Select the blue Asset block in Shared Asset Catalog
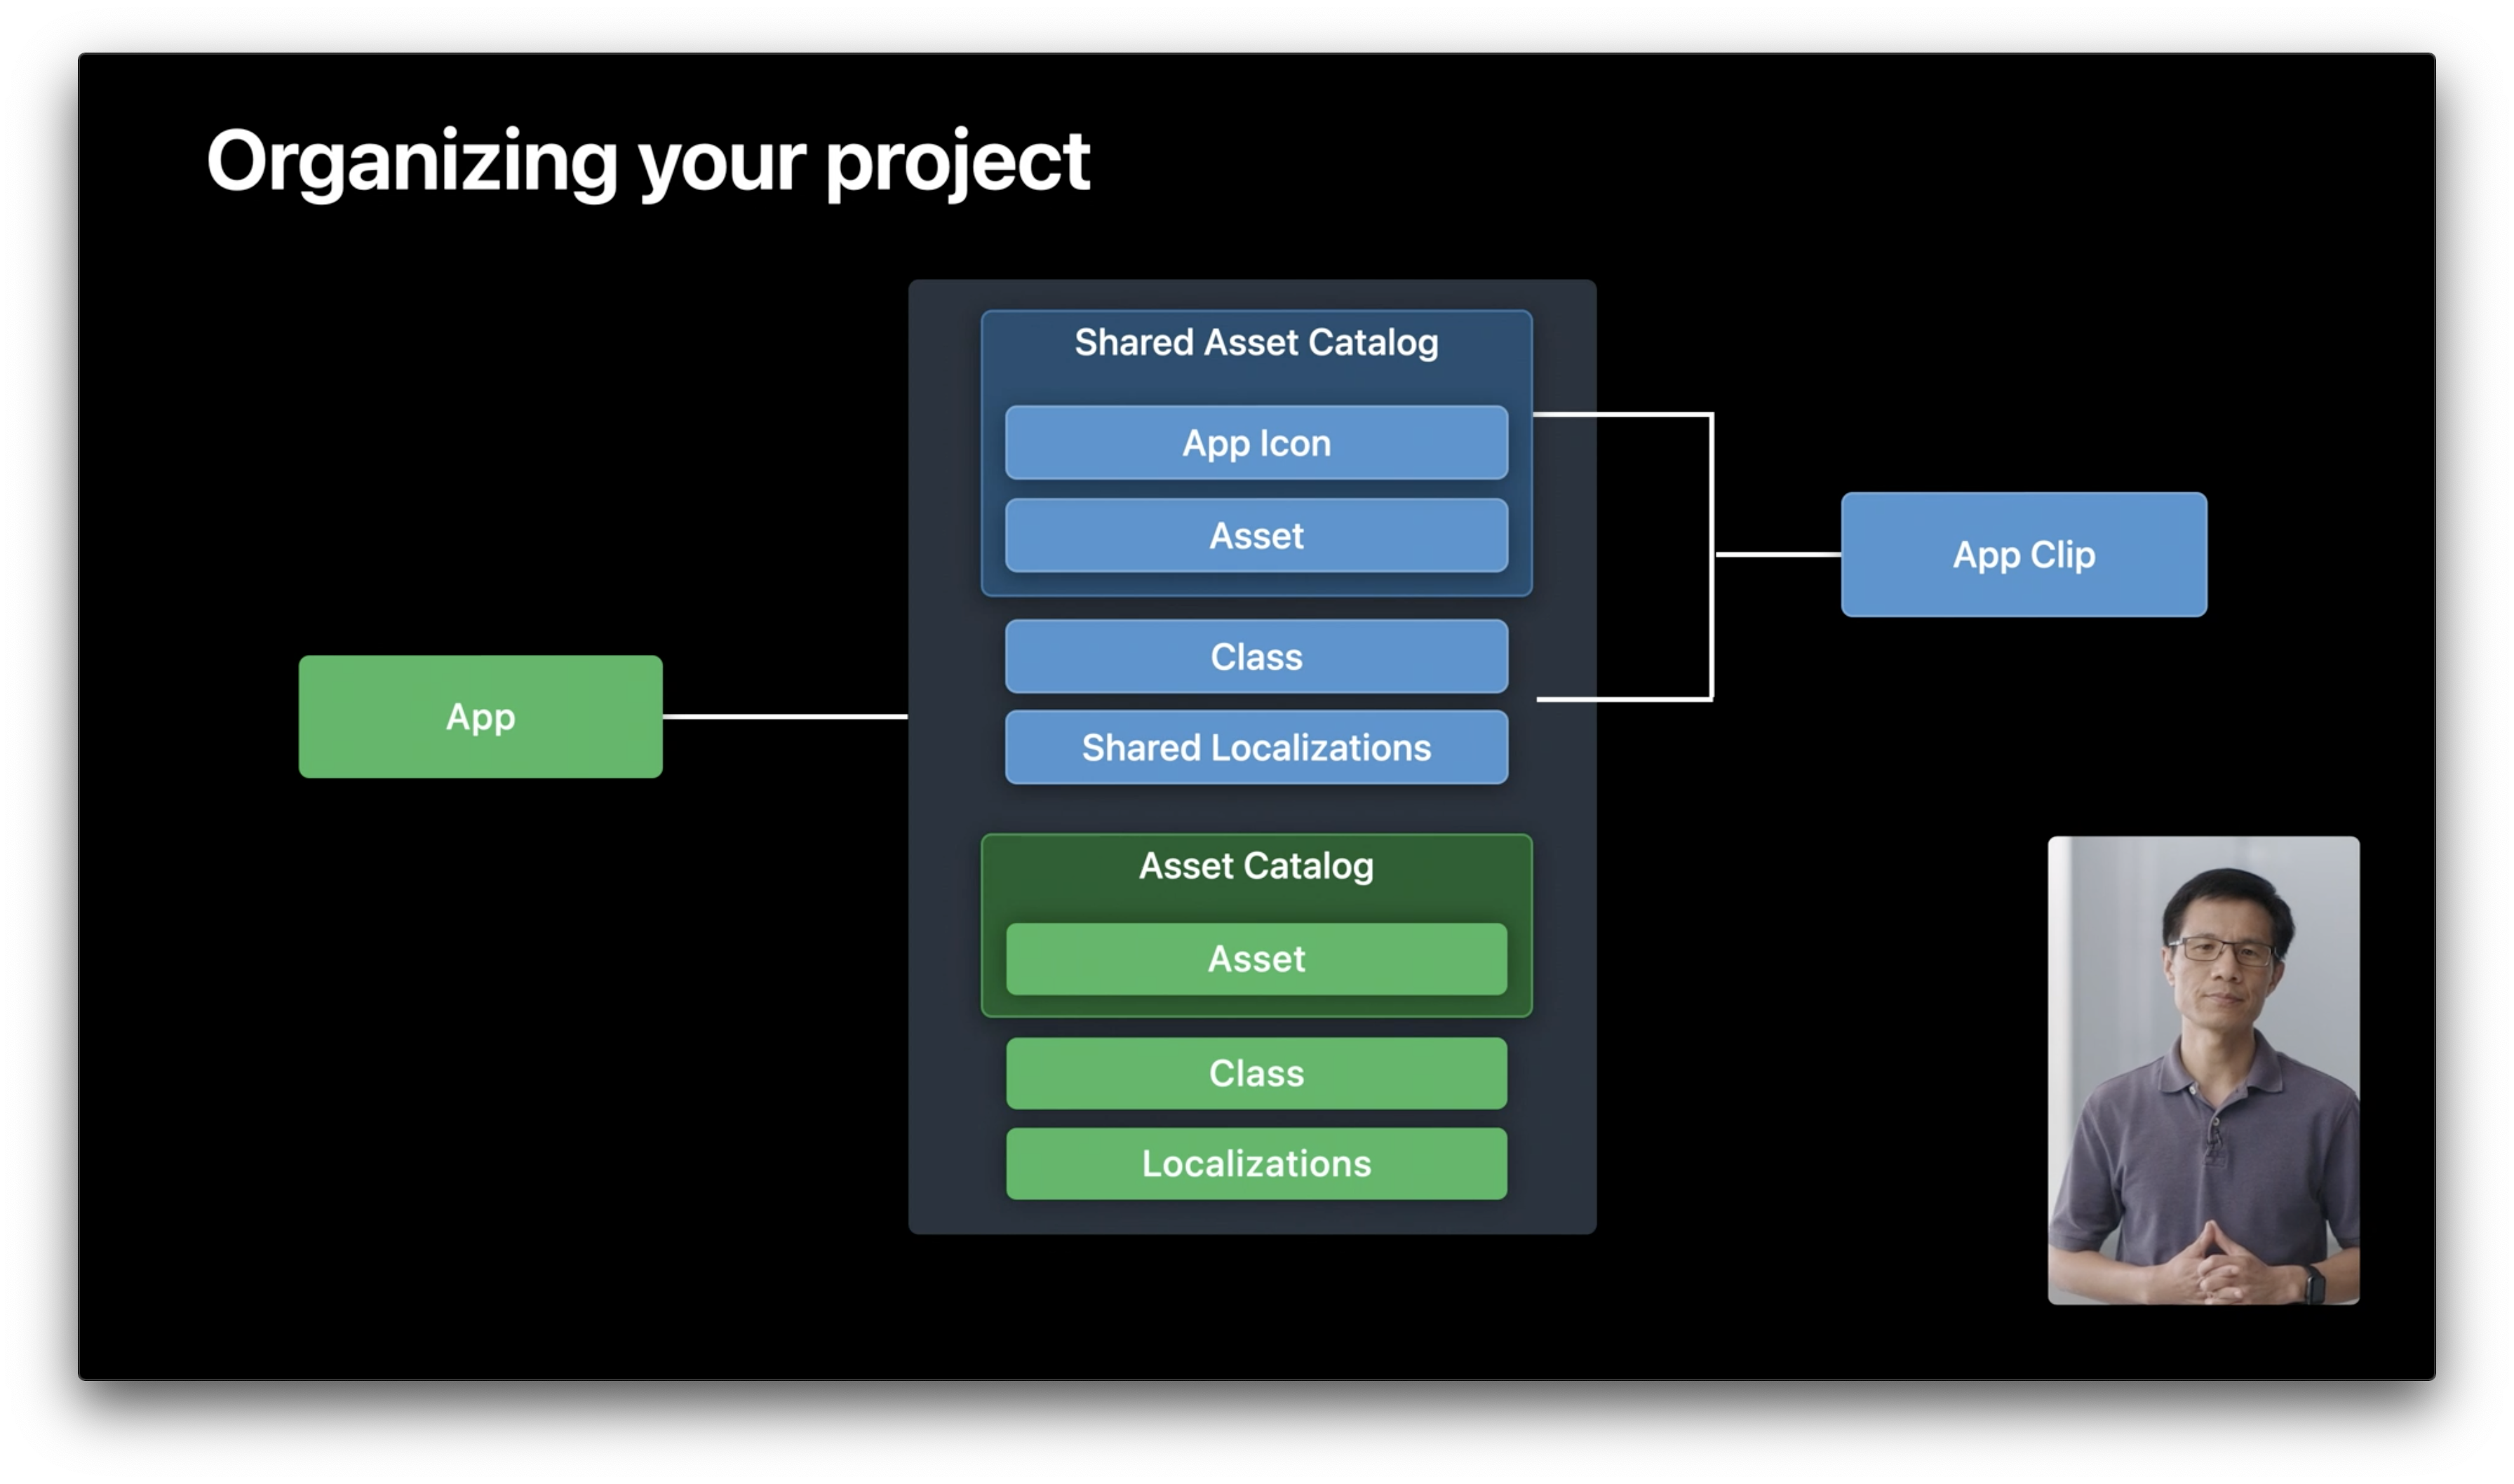Screen dimensions: 2514x1484 [1256, 535]
